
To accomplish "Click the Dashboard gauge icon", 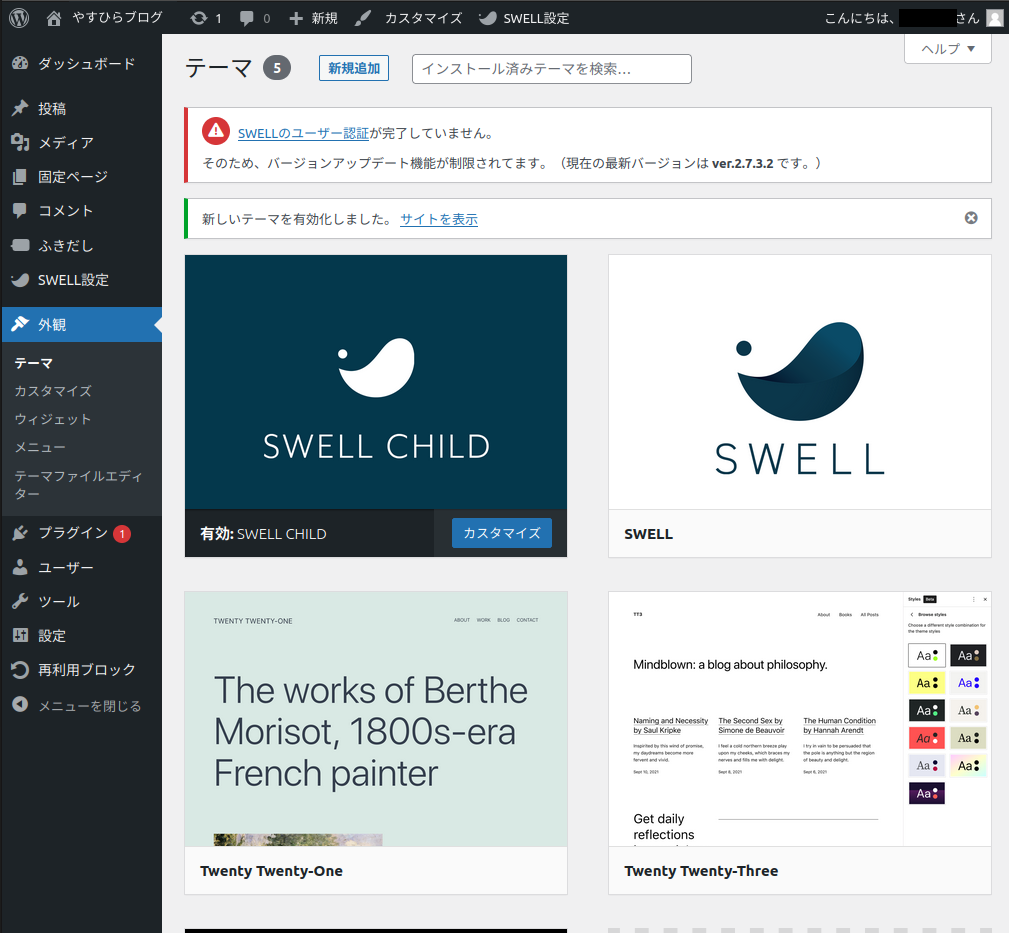I will click(21, 63).
